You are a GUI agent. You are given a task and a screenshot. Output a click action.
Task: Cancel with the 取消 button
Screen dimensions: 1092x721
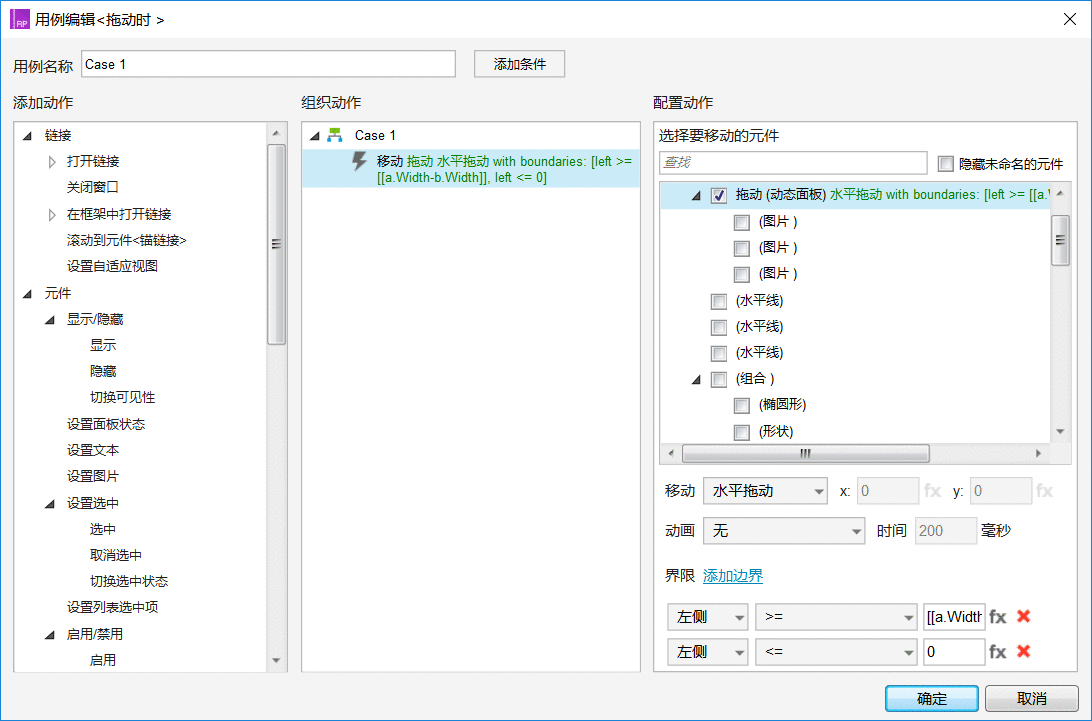[1031, 698]
